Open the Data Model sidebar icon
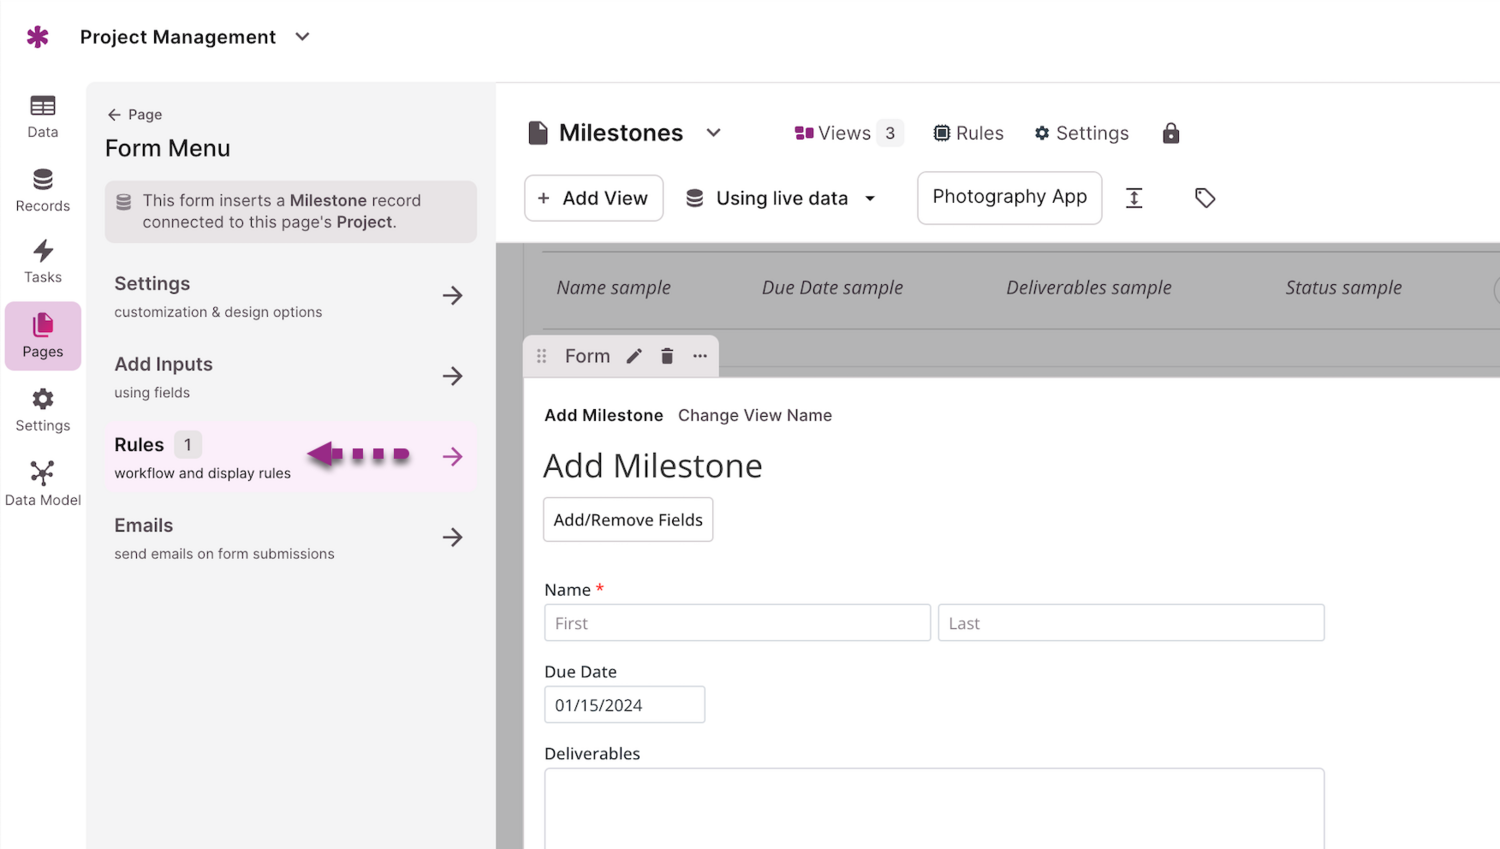 point(42,483)
